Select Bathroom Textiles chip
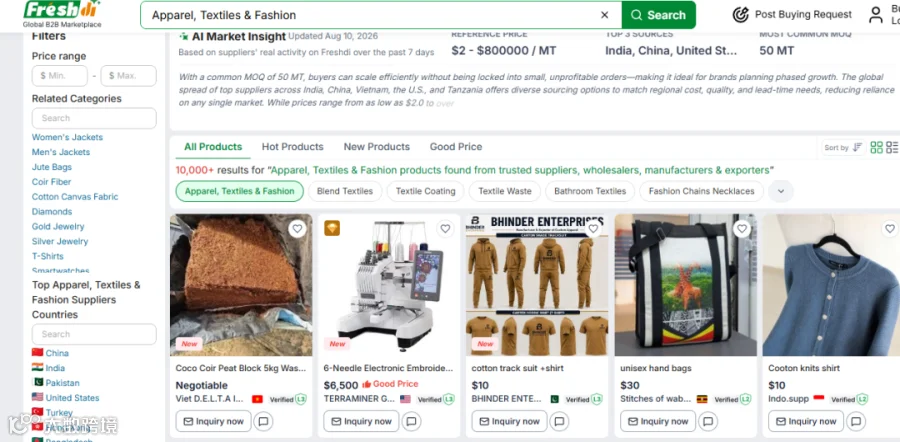 coord(590,191)
